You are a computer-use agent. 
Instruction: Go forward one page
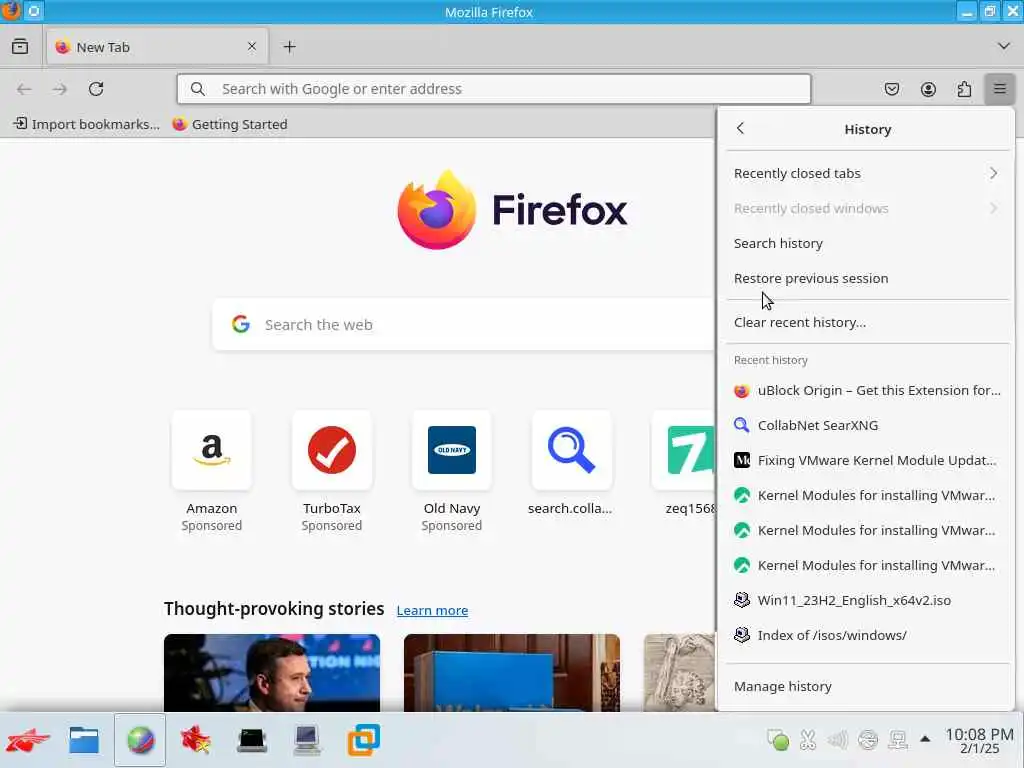[60, 89]
